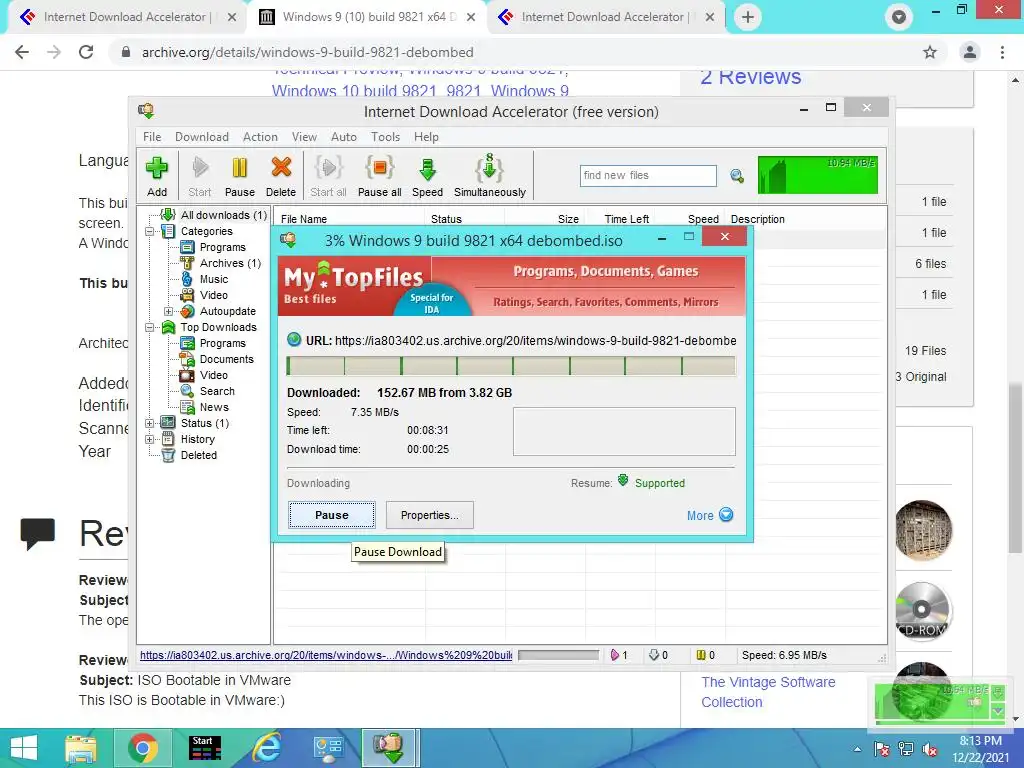Screen dimensions: 1024x768
Task: Expand the Autoupdate tree node
Action: pyautogui.click(x=168, y=312)
